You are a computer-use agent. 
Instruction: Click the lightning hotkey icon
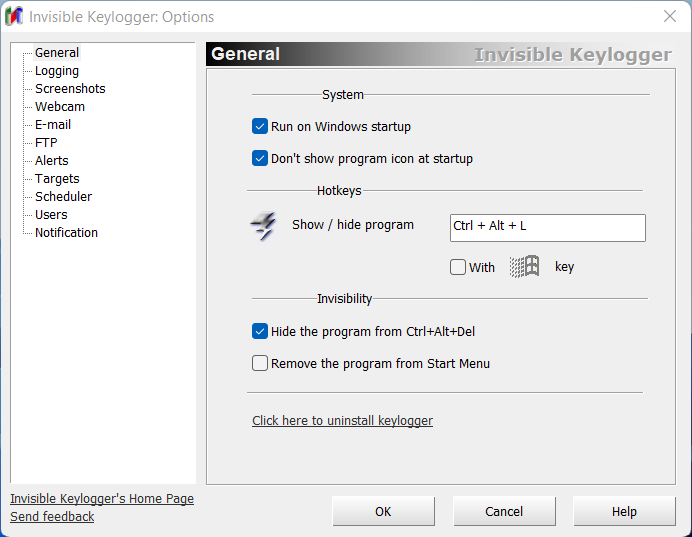point(263,225)
